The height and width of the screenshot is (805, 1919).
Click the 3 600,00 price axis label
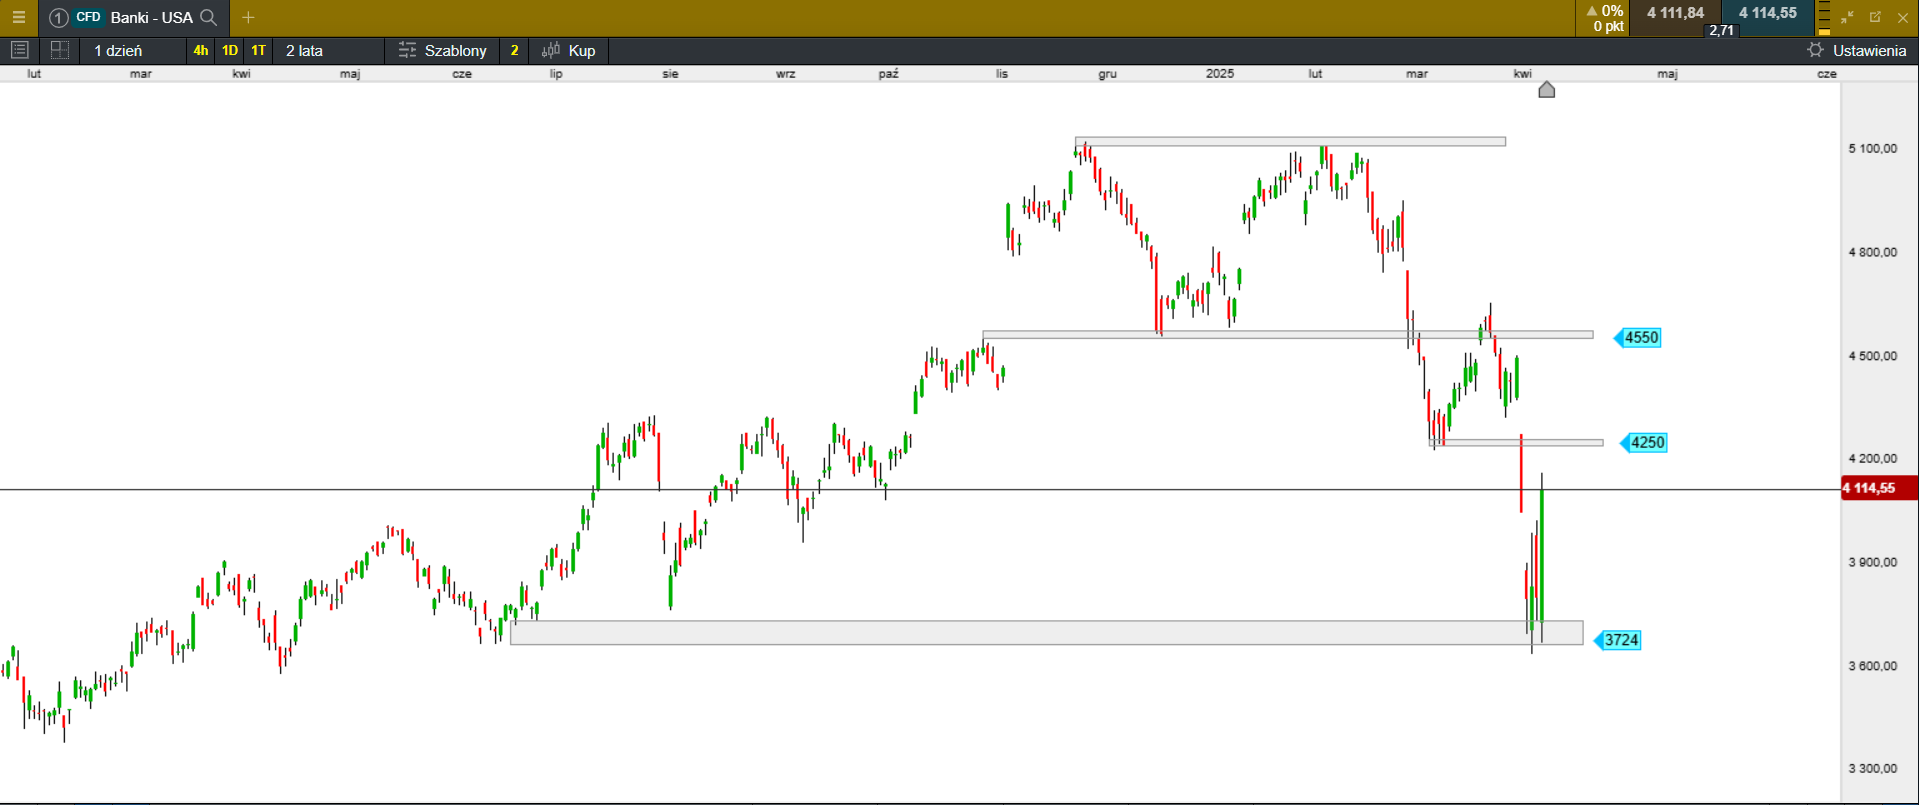(1872, 665)
